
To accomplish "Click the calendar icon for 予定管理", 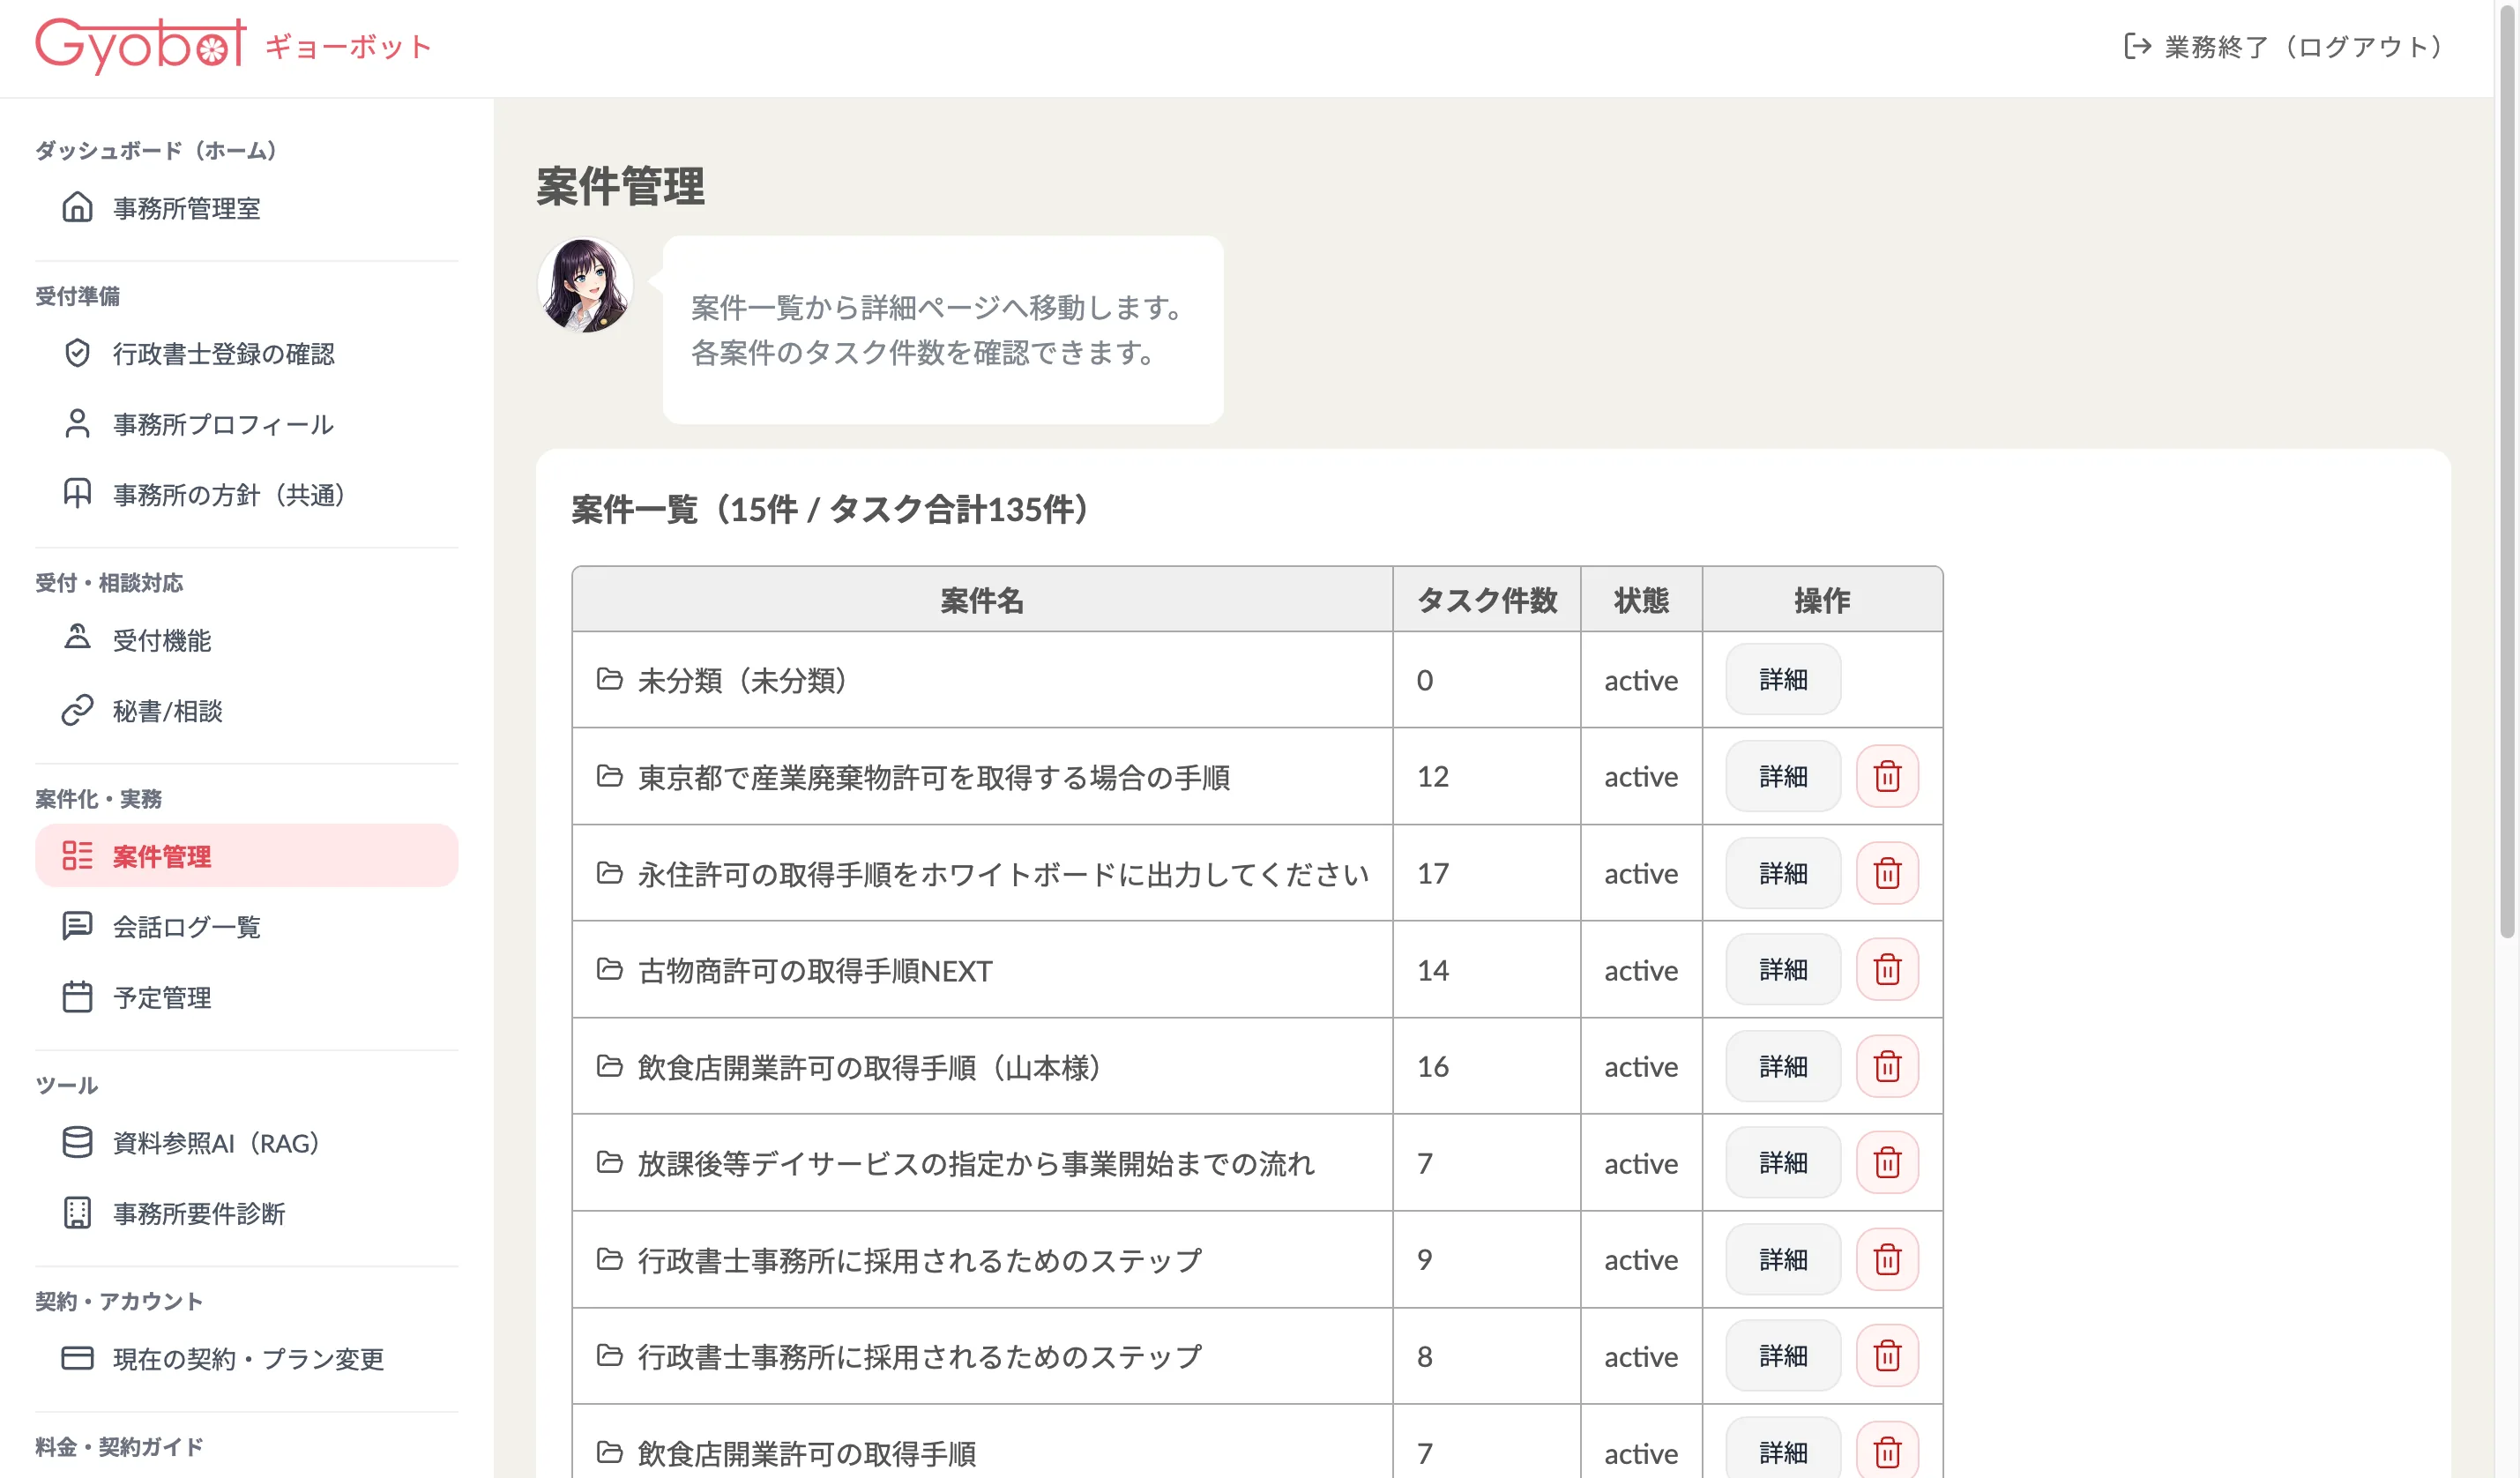I will [77, 997].
